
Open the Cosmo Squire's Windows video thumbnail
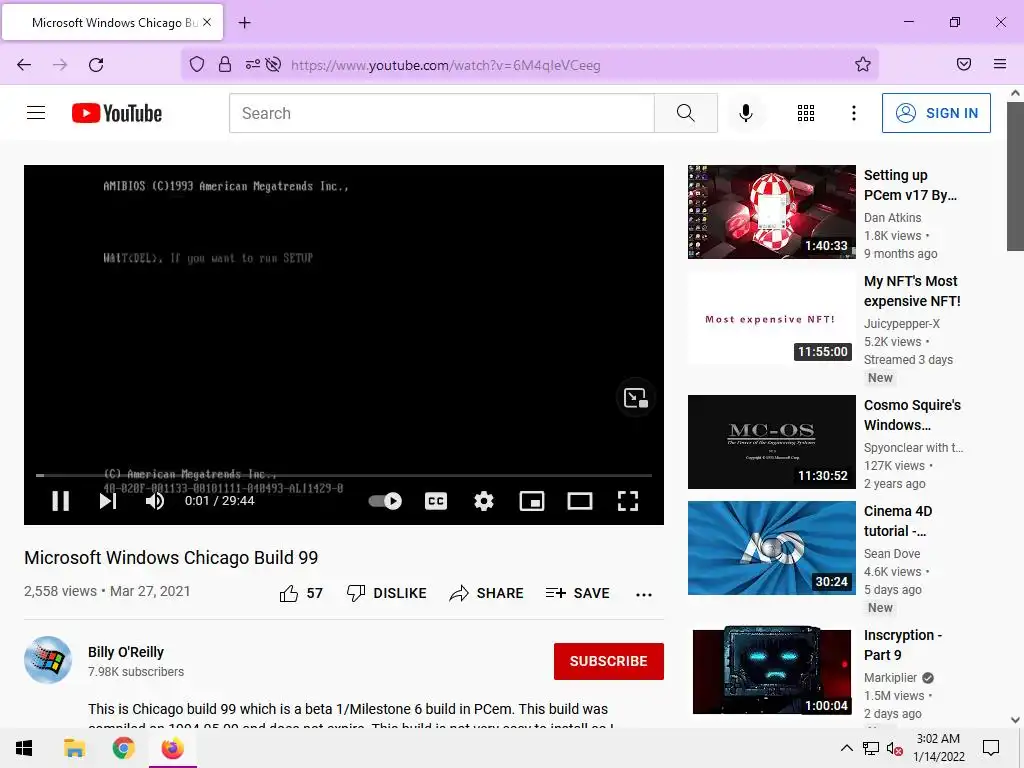click(771, 441)
